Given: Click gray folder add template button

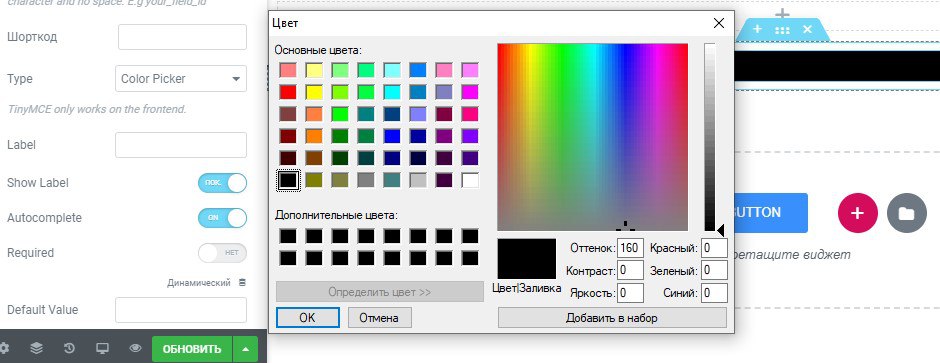Looking at the screenshot, I should pos(906,213).
